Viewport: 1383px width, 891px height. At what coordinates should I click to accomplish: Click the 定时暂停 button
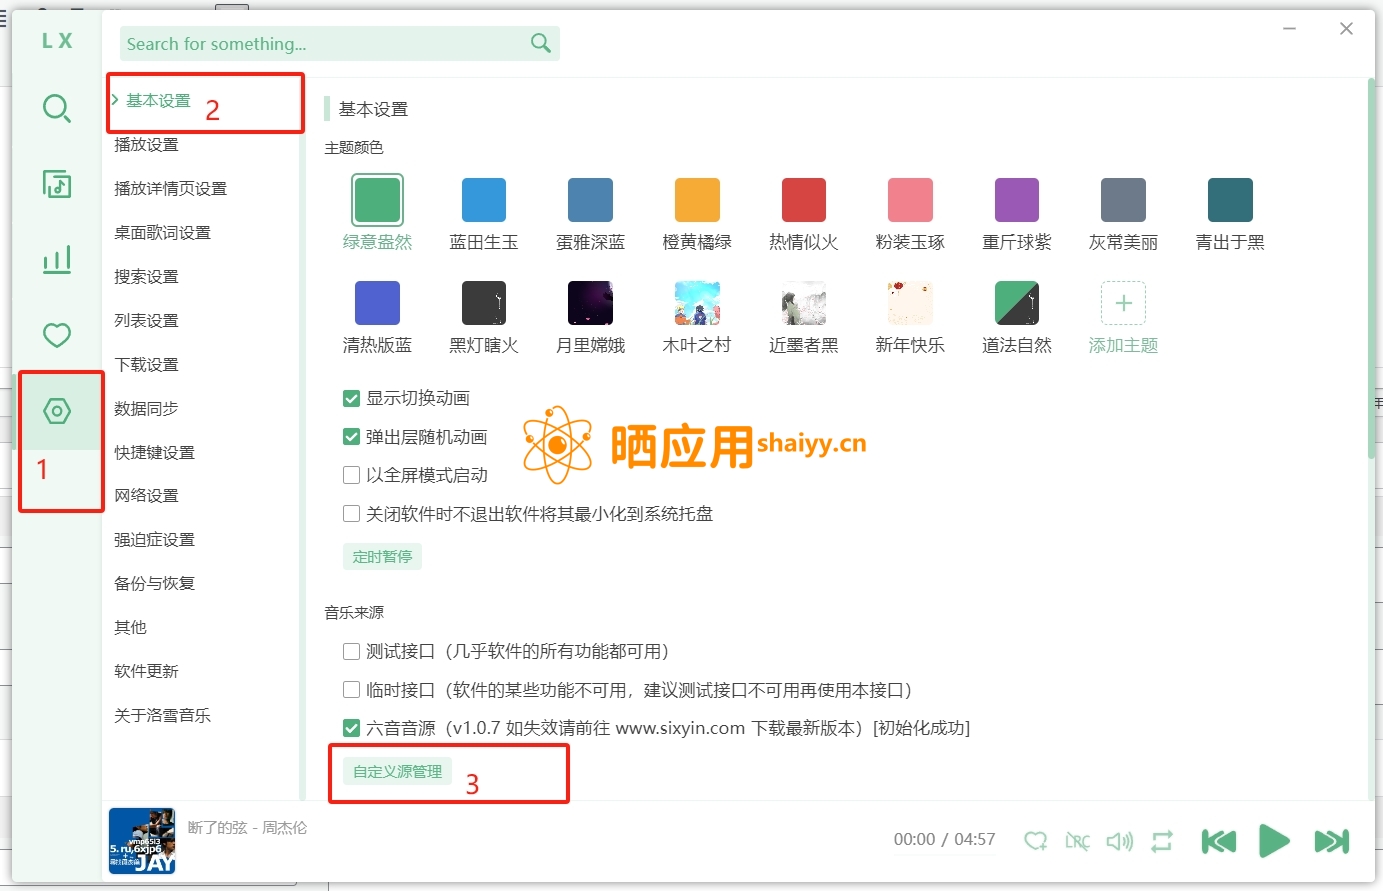click(x=382, y=557)
